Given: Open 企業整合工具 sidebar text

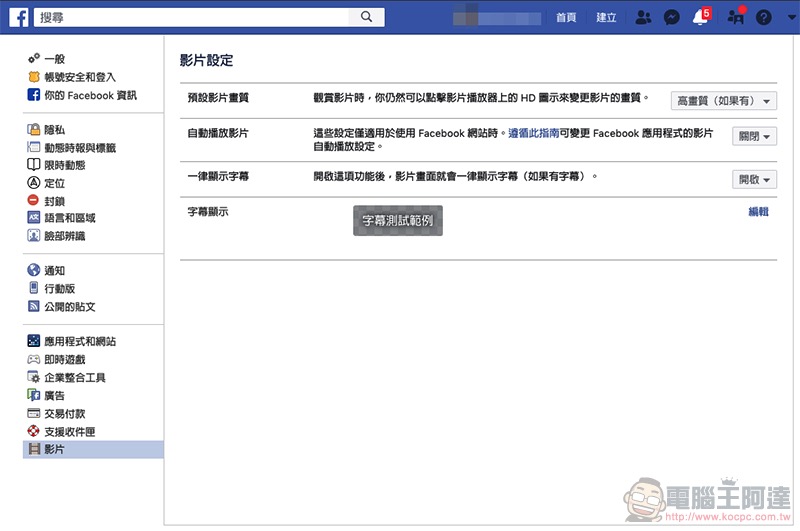Looking at the screenshot, I should click(75, 377).
